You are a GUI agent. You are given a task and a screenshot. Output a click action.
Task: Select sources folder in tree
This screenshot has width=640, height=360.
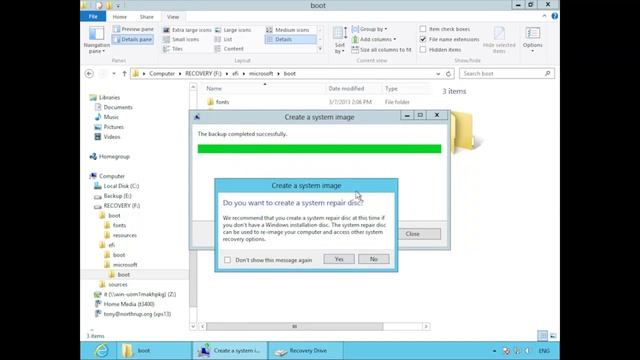tap(118, 284)
